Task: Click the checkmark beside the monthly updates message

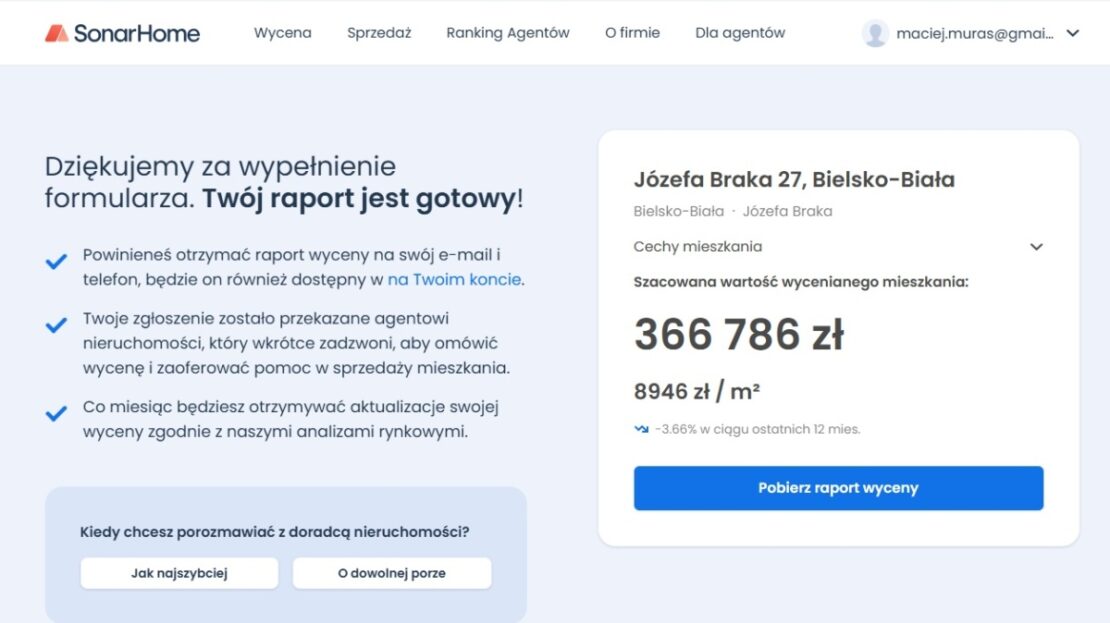Action: (x=56, y=413)
